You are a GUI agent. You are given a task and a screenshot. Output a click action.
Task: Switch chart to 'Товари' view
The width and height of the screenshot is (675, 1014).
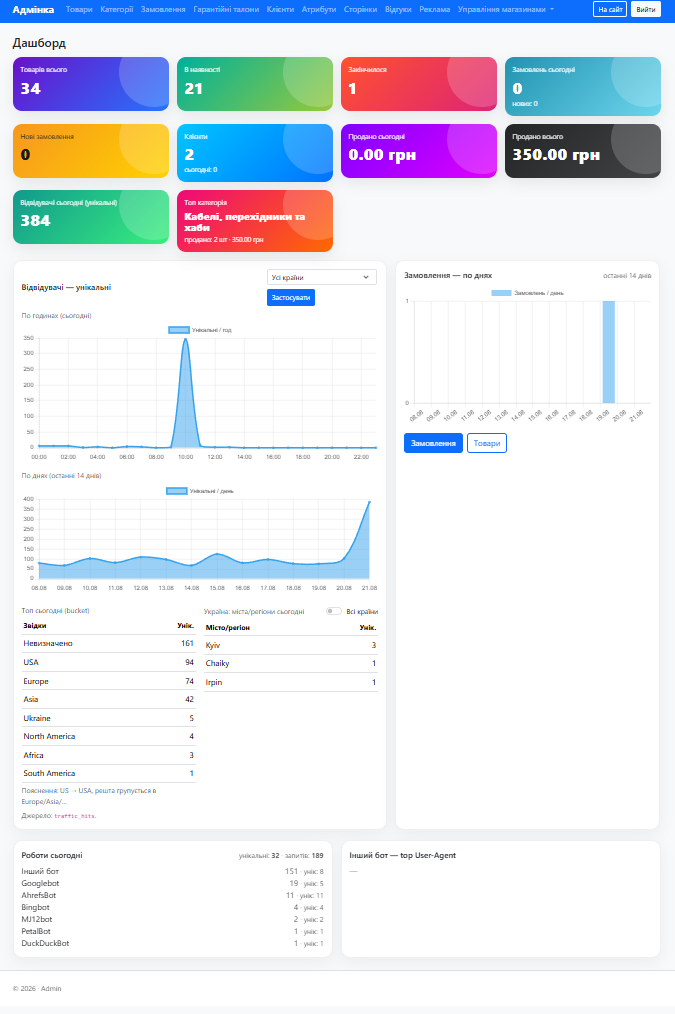487,443
